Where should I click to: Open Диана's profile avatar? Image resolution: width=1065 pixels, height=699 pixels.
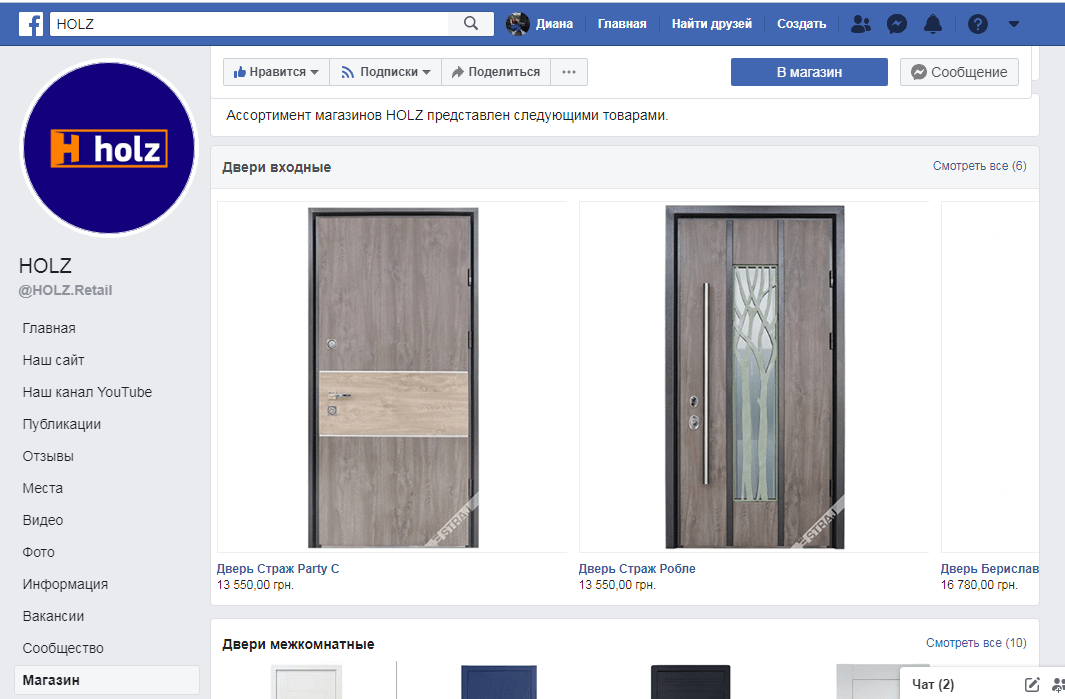(518, 24)
